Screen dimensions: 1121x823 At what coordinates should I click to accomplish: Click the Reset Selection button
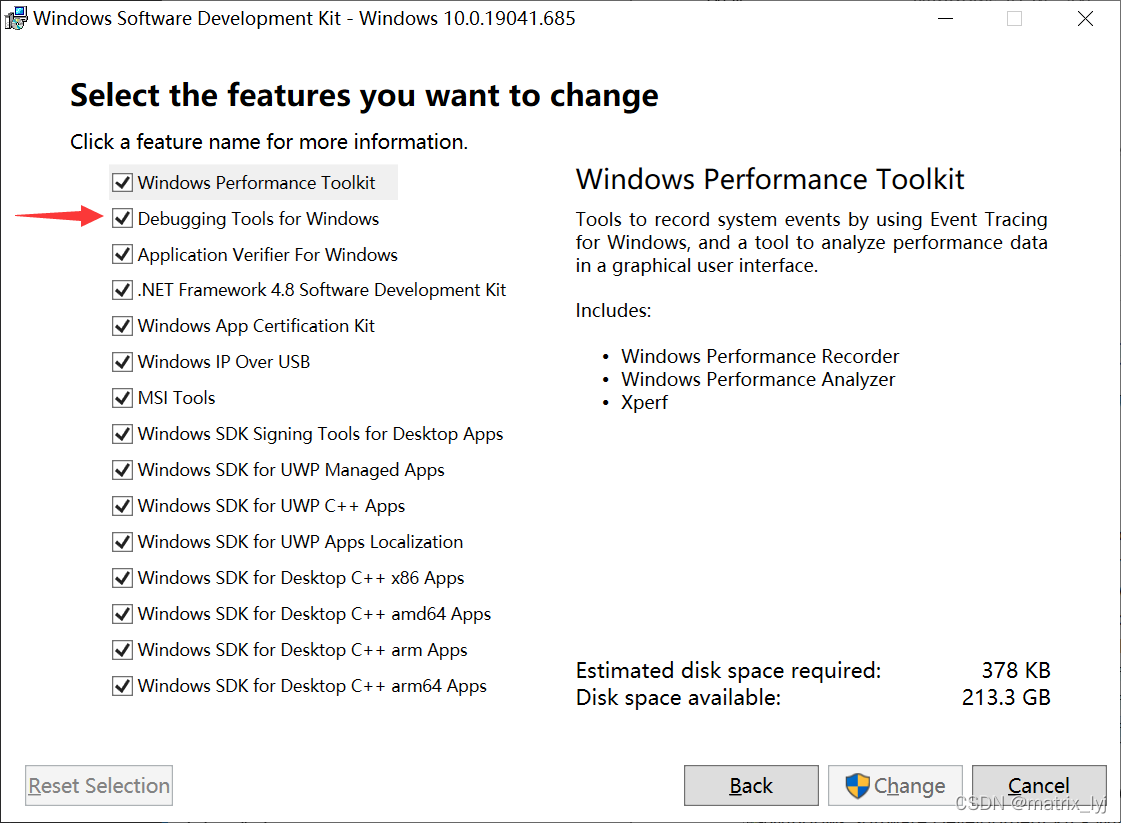coord(99,785)
